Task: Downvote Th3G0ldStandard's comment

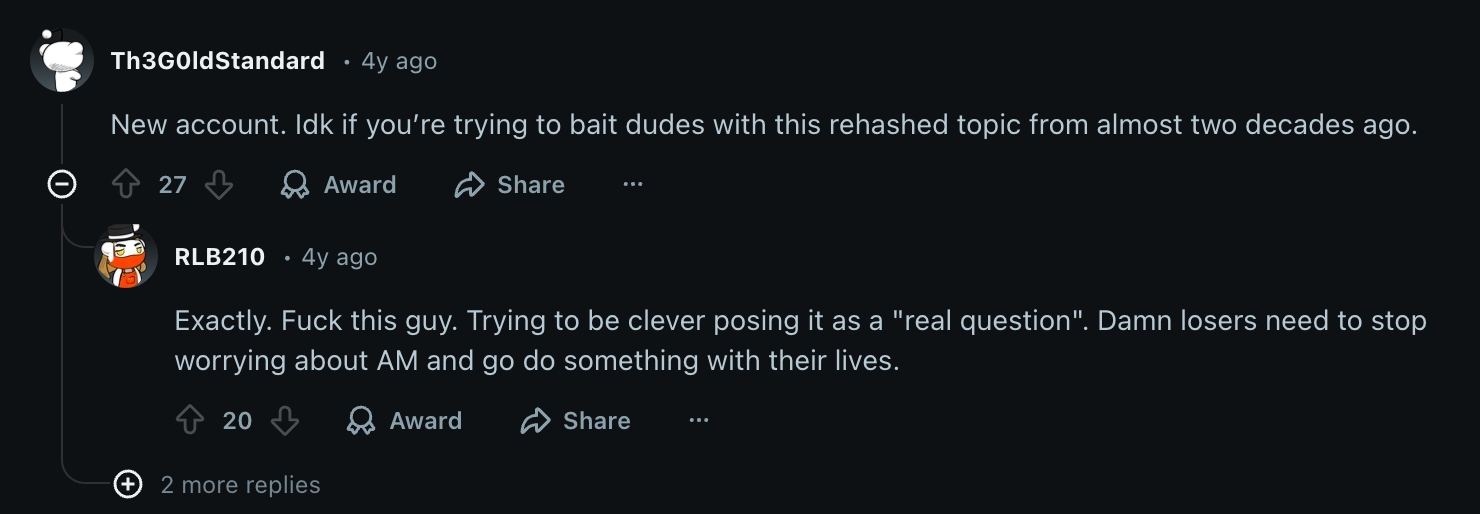Action: coord(219,185)
